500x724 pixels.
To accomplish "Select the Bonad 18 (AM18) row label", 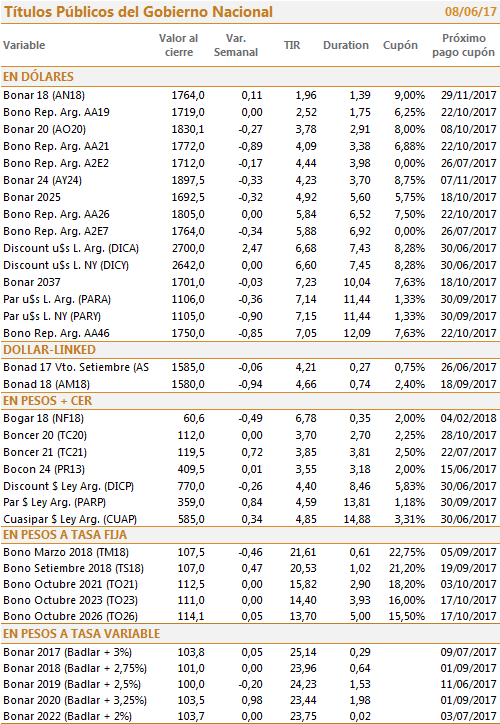I will 47,384.
